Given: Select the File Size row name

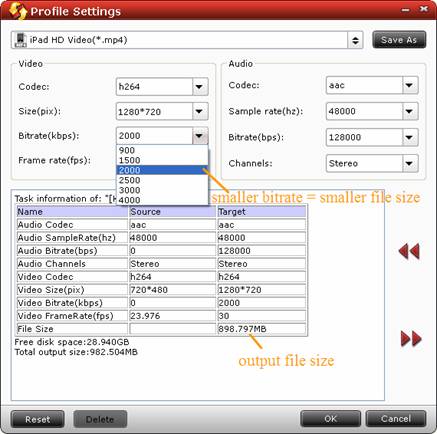Looking at the screenshot, I should [72, 329].
